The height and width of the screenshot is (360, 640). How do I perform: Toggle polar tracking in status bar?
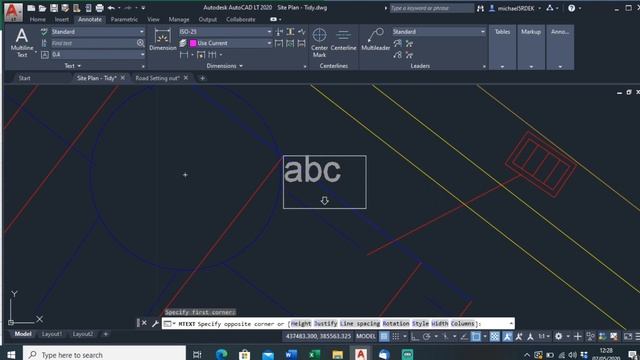coord(427,336)
